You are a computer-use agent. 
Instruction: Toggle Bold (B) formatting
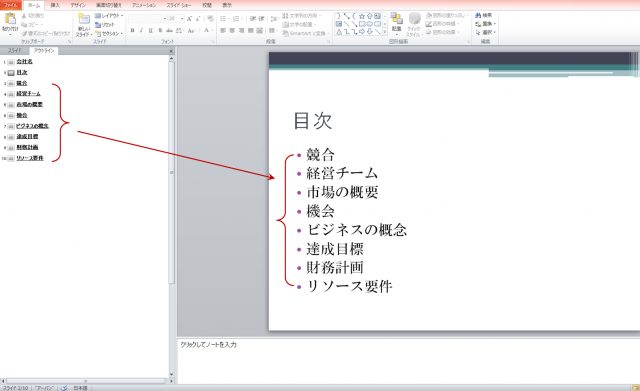point(132,31)
